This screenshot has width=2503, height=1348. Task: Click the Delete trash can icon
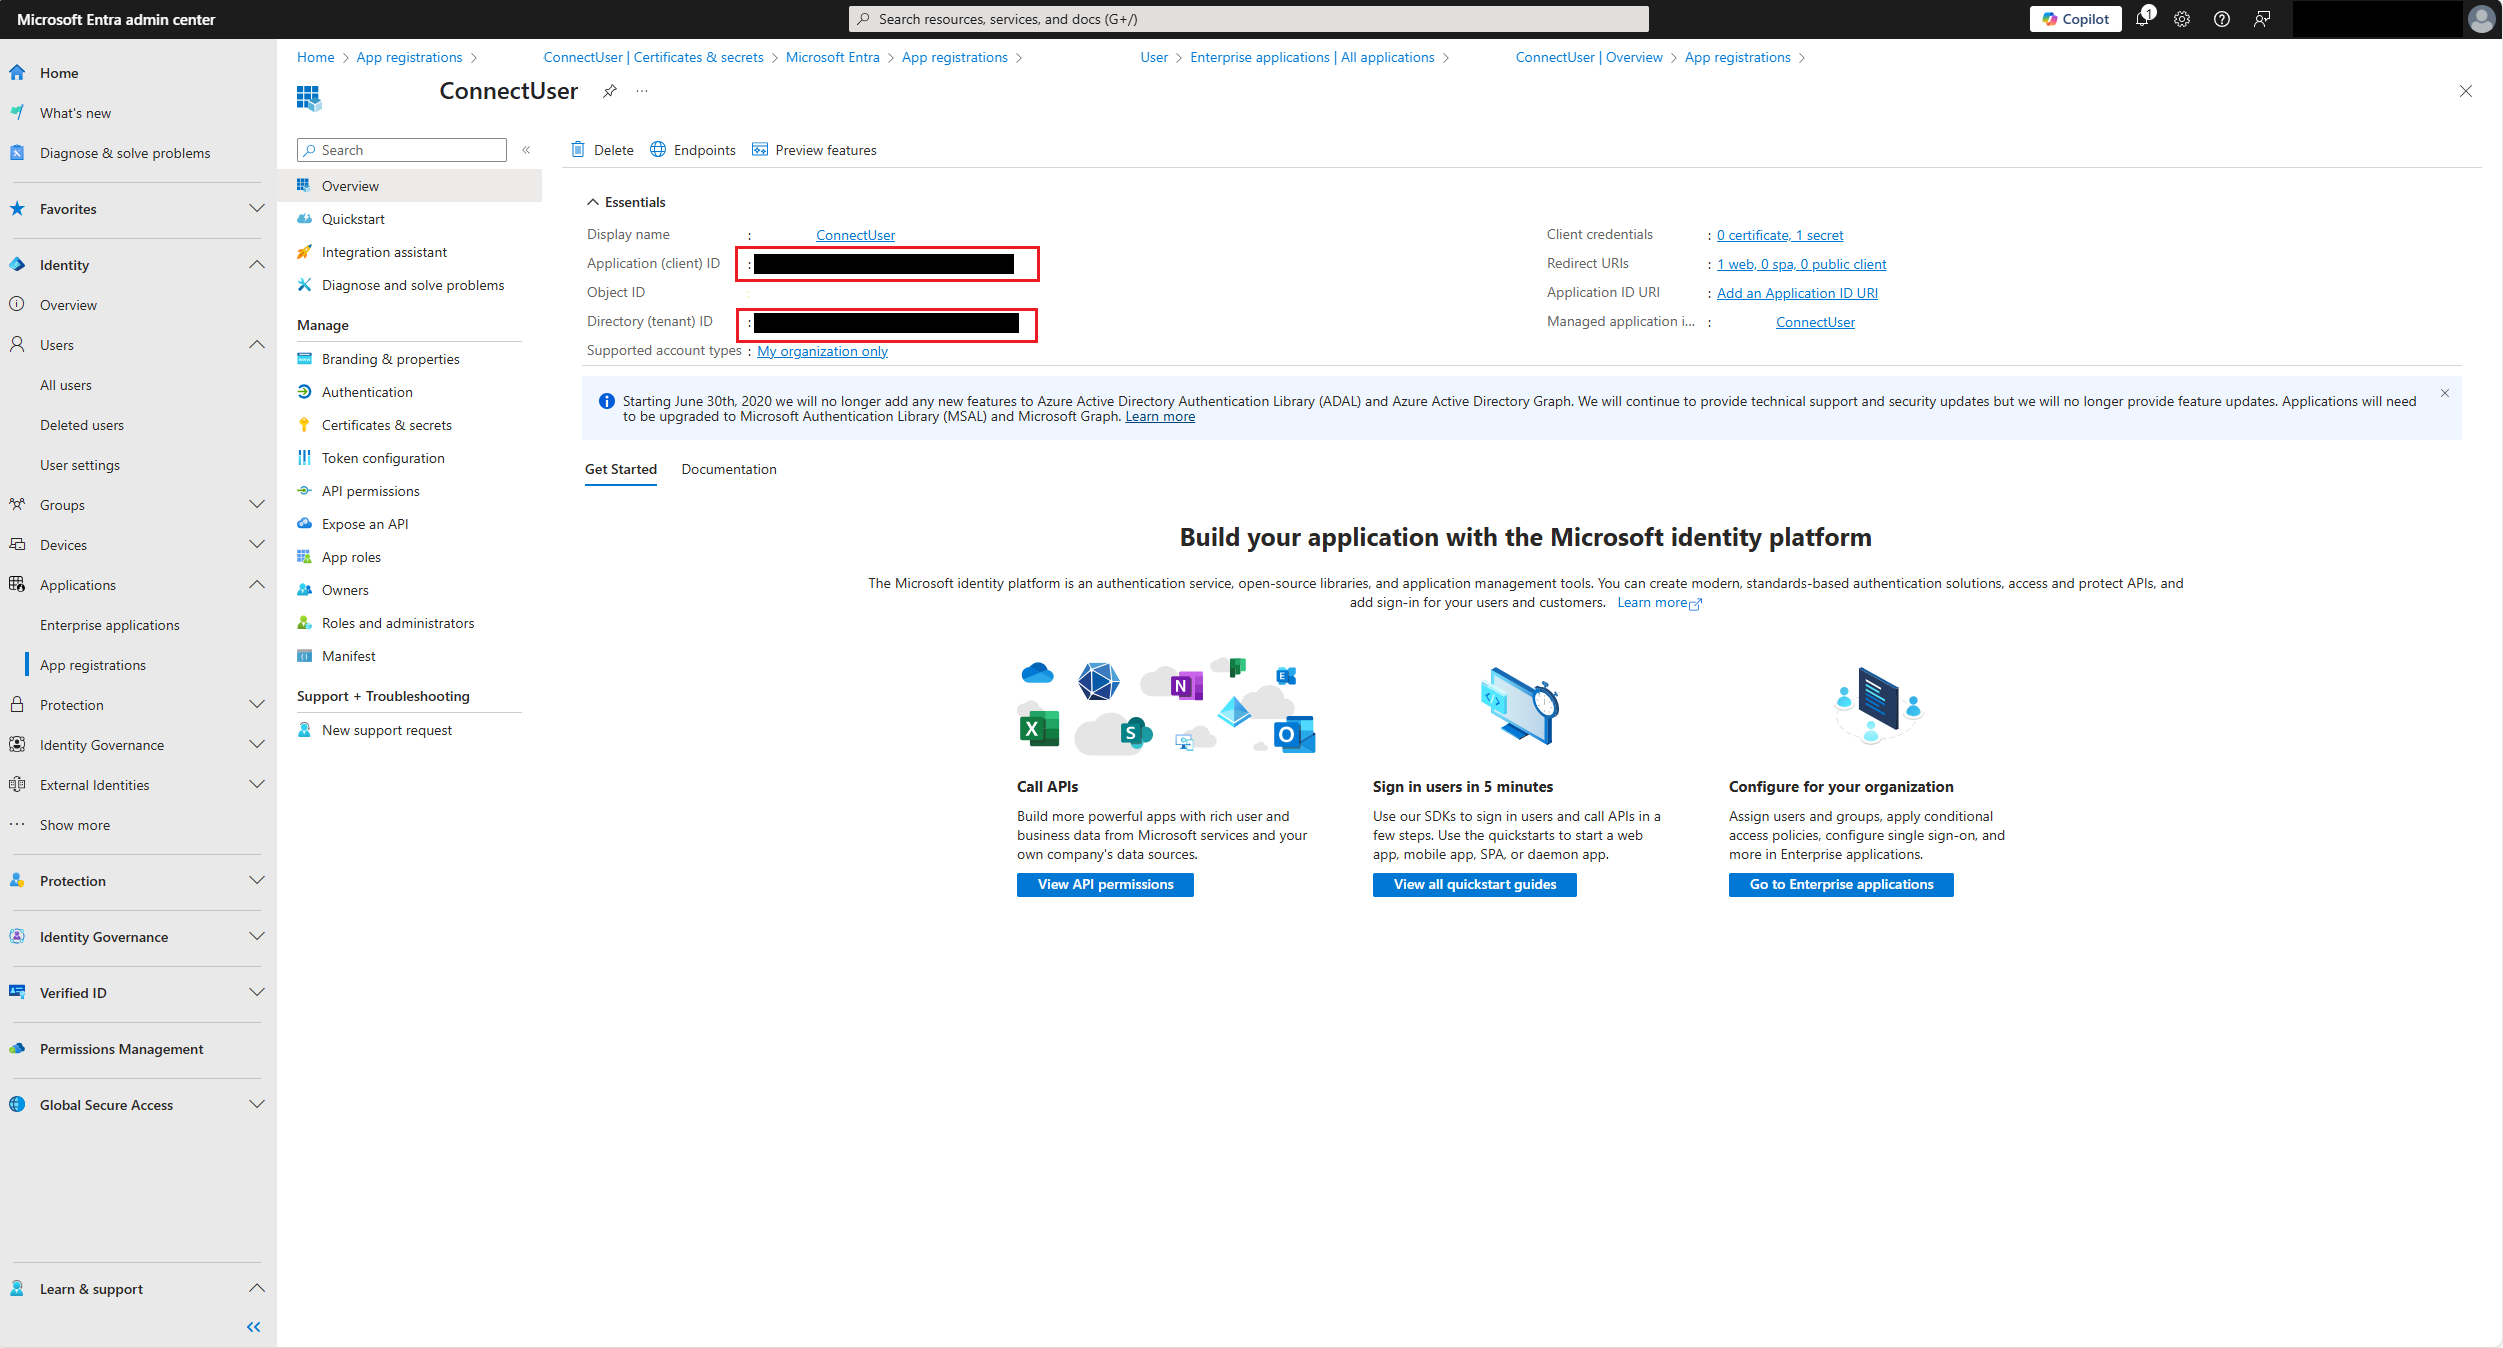[x=578, y=150]
